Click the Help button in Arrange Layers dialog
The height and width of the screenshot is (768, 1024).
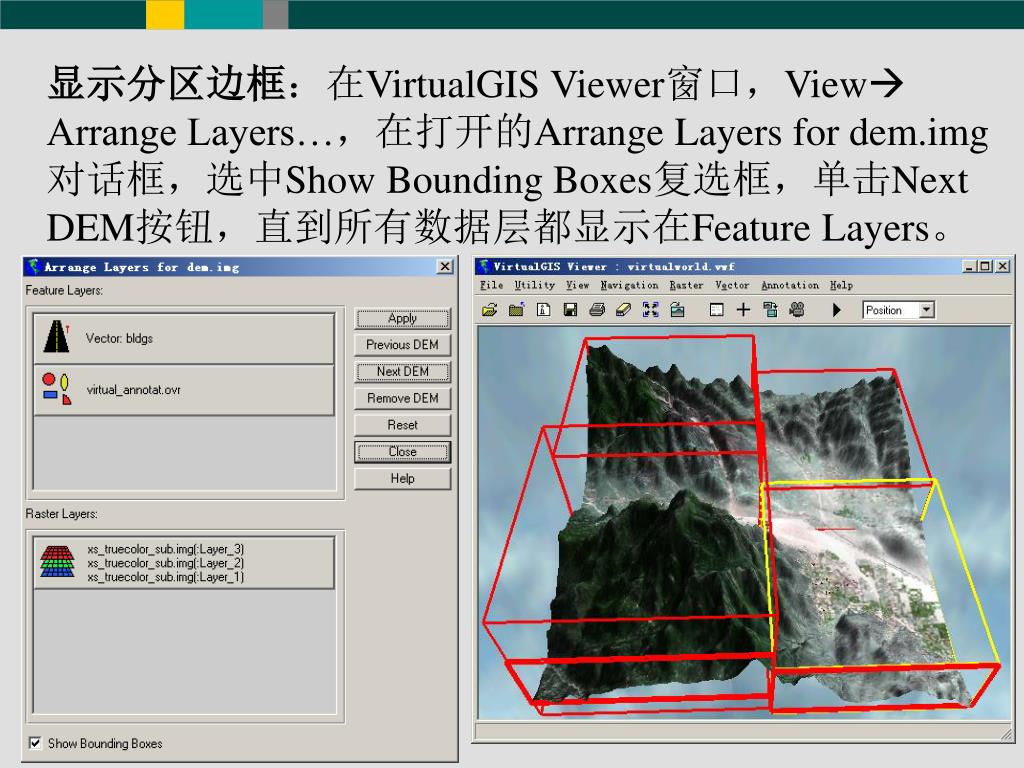[402, 479]
